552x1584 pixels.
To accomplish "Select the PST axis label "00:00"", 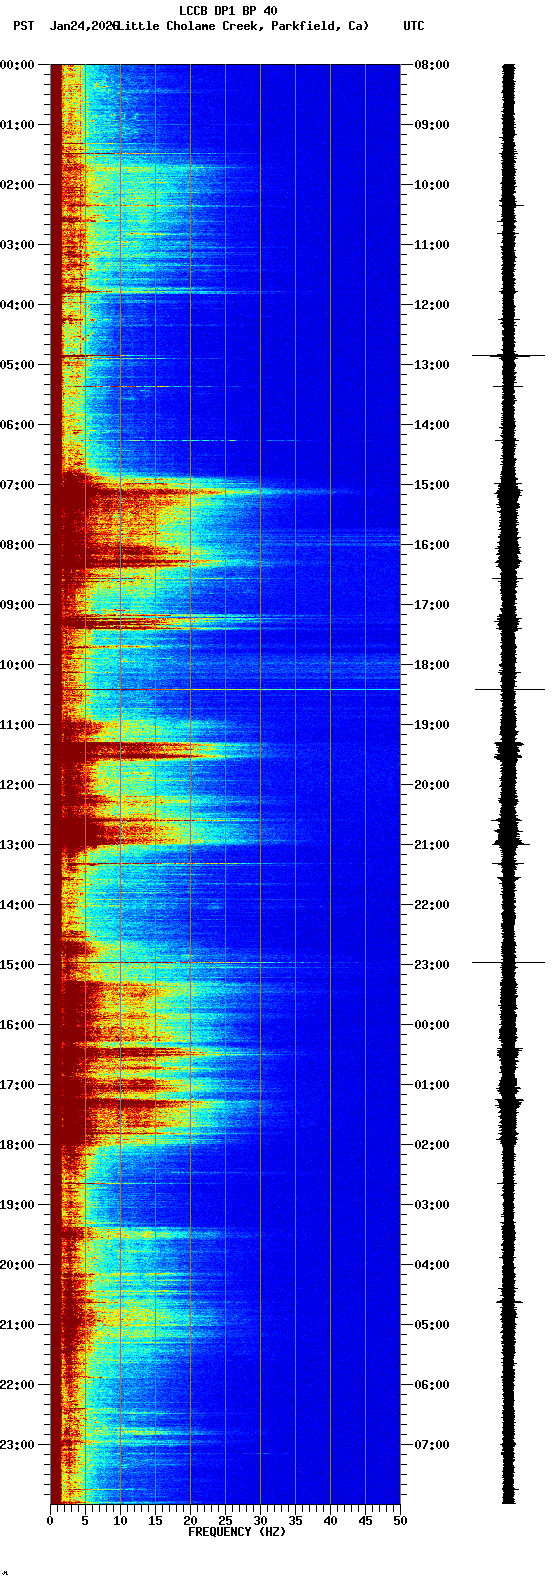I will (x=17, y=65).
